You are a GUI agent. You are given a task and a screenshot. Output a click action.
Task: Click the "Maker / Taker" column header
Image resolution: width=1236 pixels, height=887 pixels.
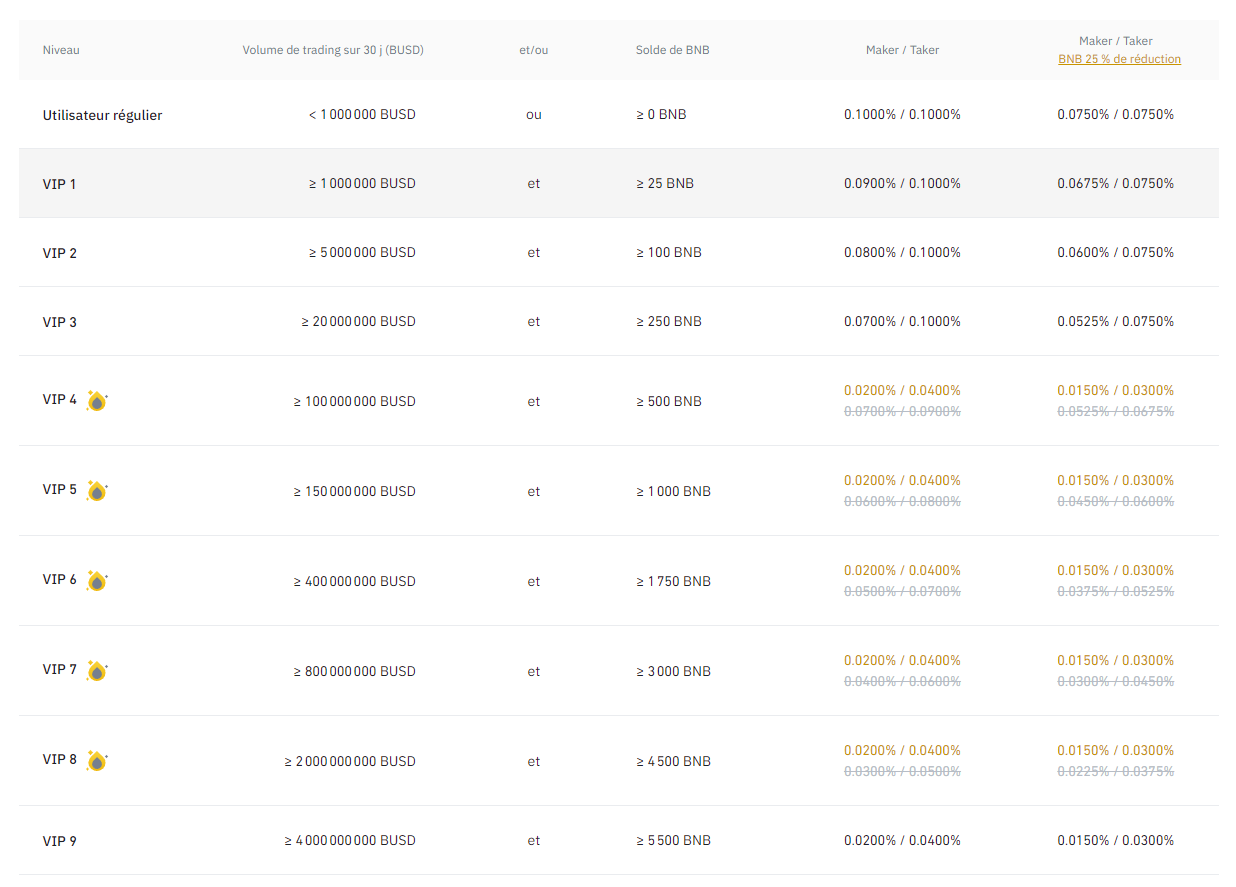(x=902, y=49)
